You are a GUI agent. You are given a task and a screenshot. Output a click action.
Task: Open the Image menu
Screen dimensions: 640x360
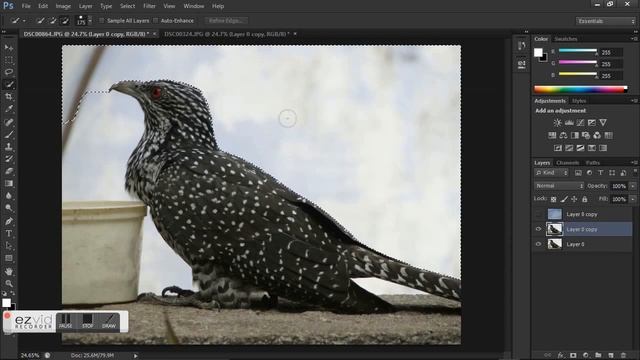tap(63, 6)
